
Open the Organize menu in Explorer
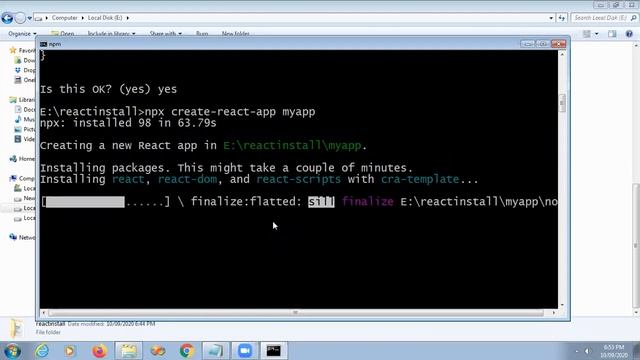(22, 33)
